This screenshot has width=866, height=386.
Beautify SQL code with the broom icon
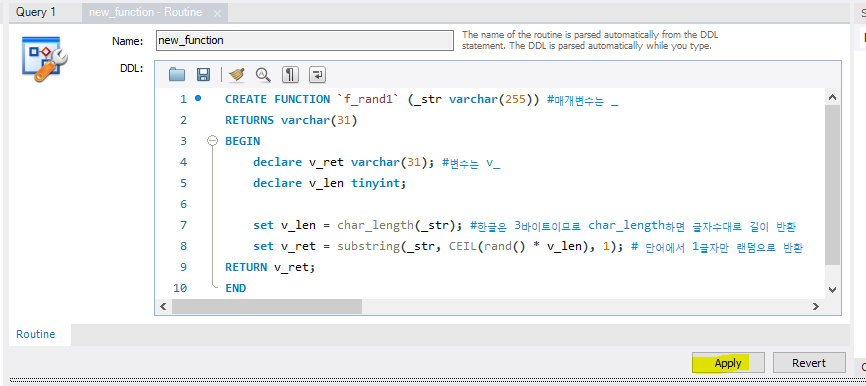pos(237,75)
